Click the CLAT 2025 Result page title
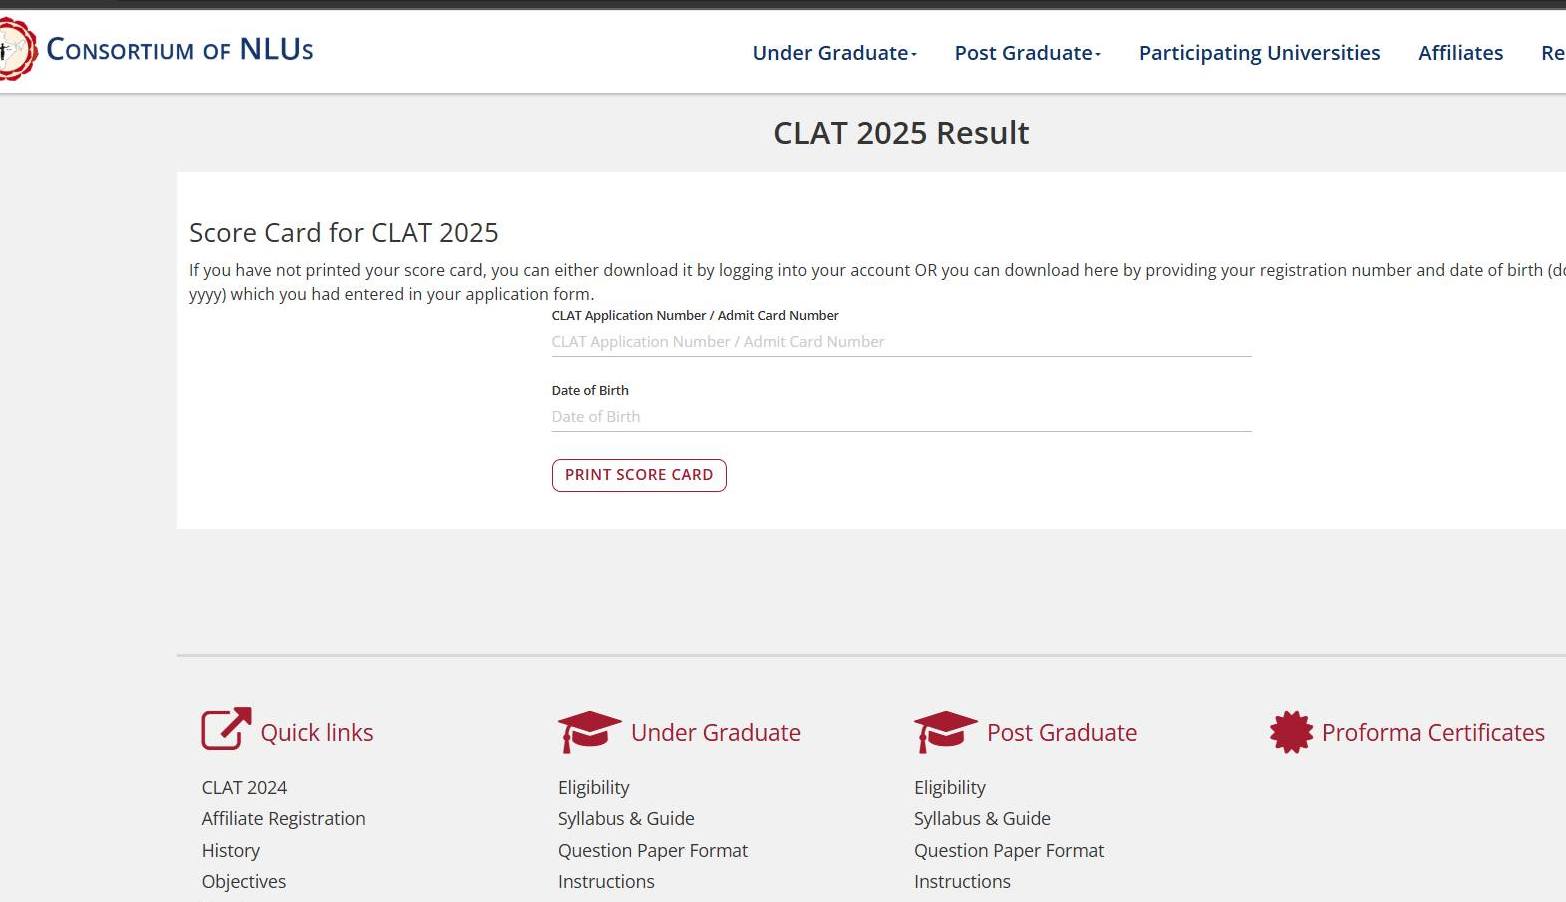Image resolution: width=1566 pixels, height=902 pixels. click(900, 133)
